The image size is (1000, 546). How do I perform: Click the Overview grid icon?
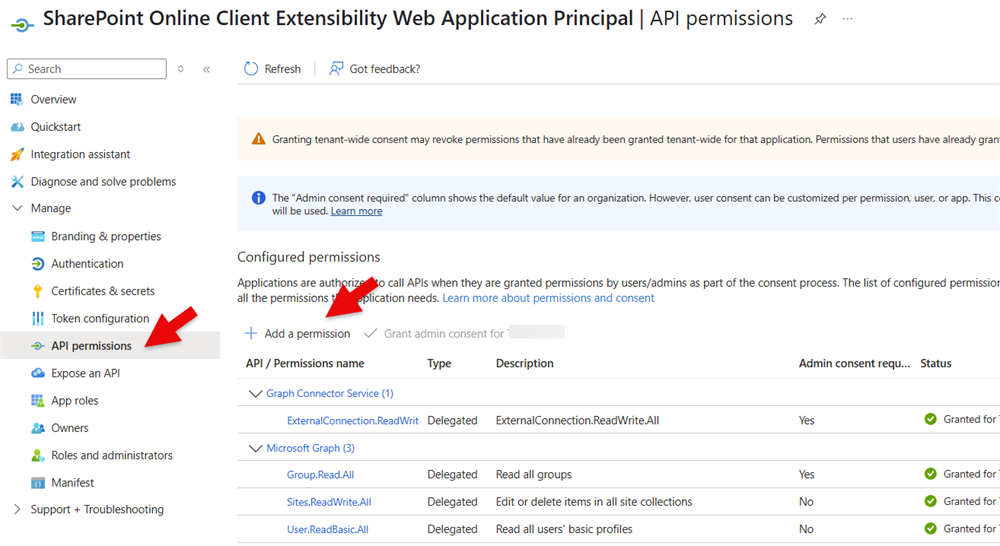[17, 100]
